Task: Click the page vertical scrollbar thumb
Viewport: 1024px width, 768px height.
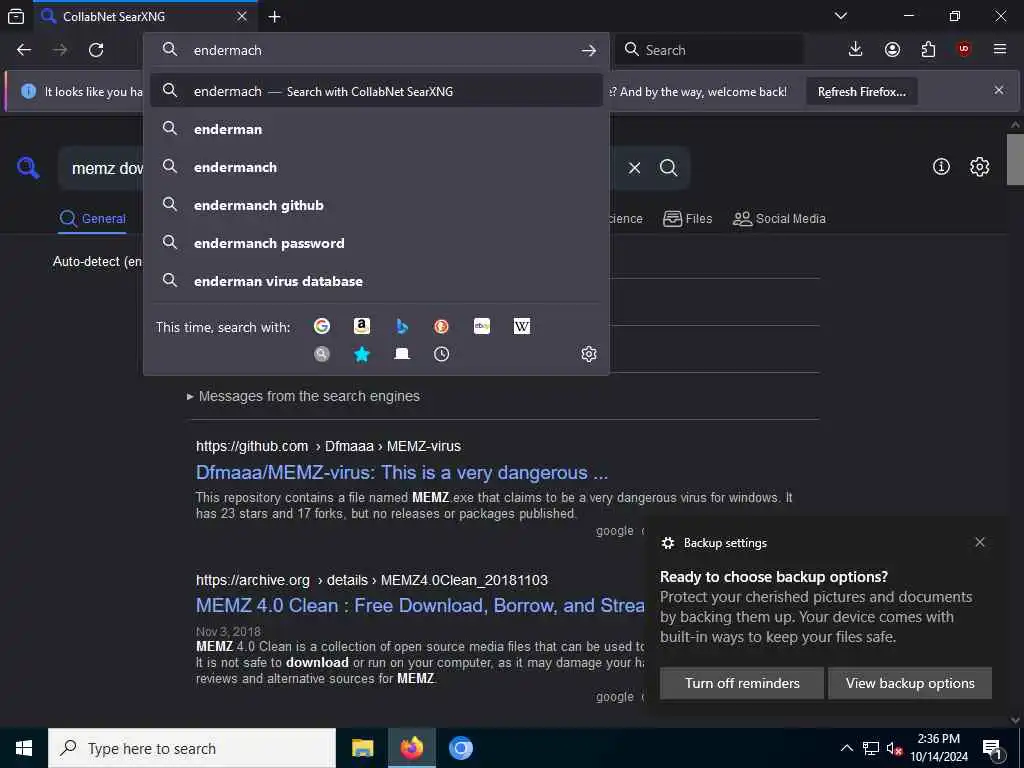Action: [x=1015, y=159]
